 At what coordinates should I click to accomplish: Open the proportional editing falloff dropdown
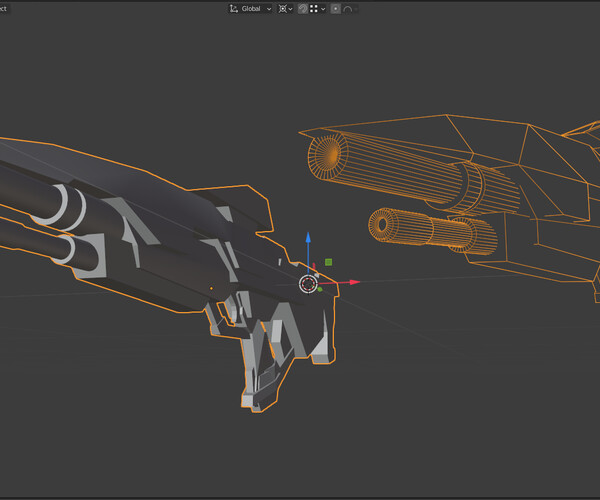tap(350, 9)
